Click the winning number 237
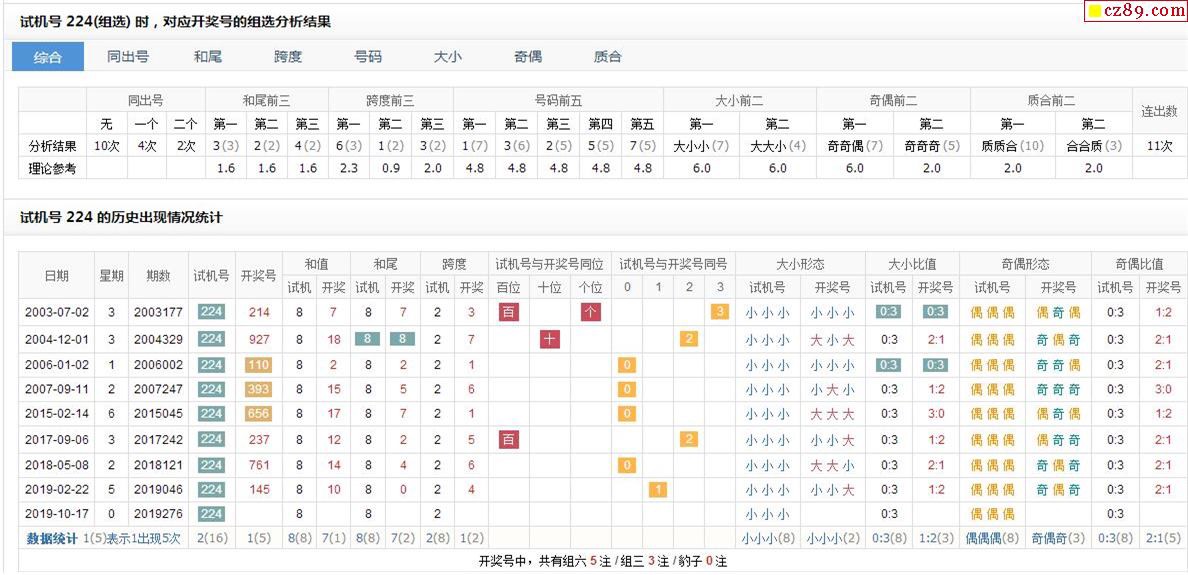The height and width of the screenshot is (575, 1188). (259, 439)
